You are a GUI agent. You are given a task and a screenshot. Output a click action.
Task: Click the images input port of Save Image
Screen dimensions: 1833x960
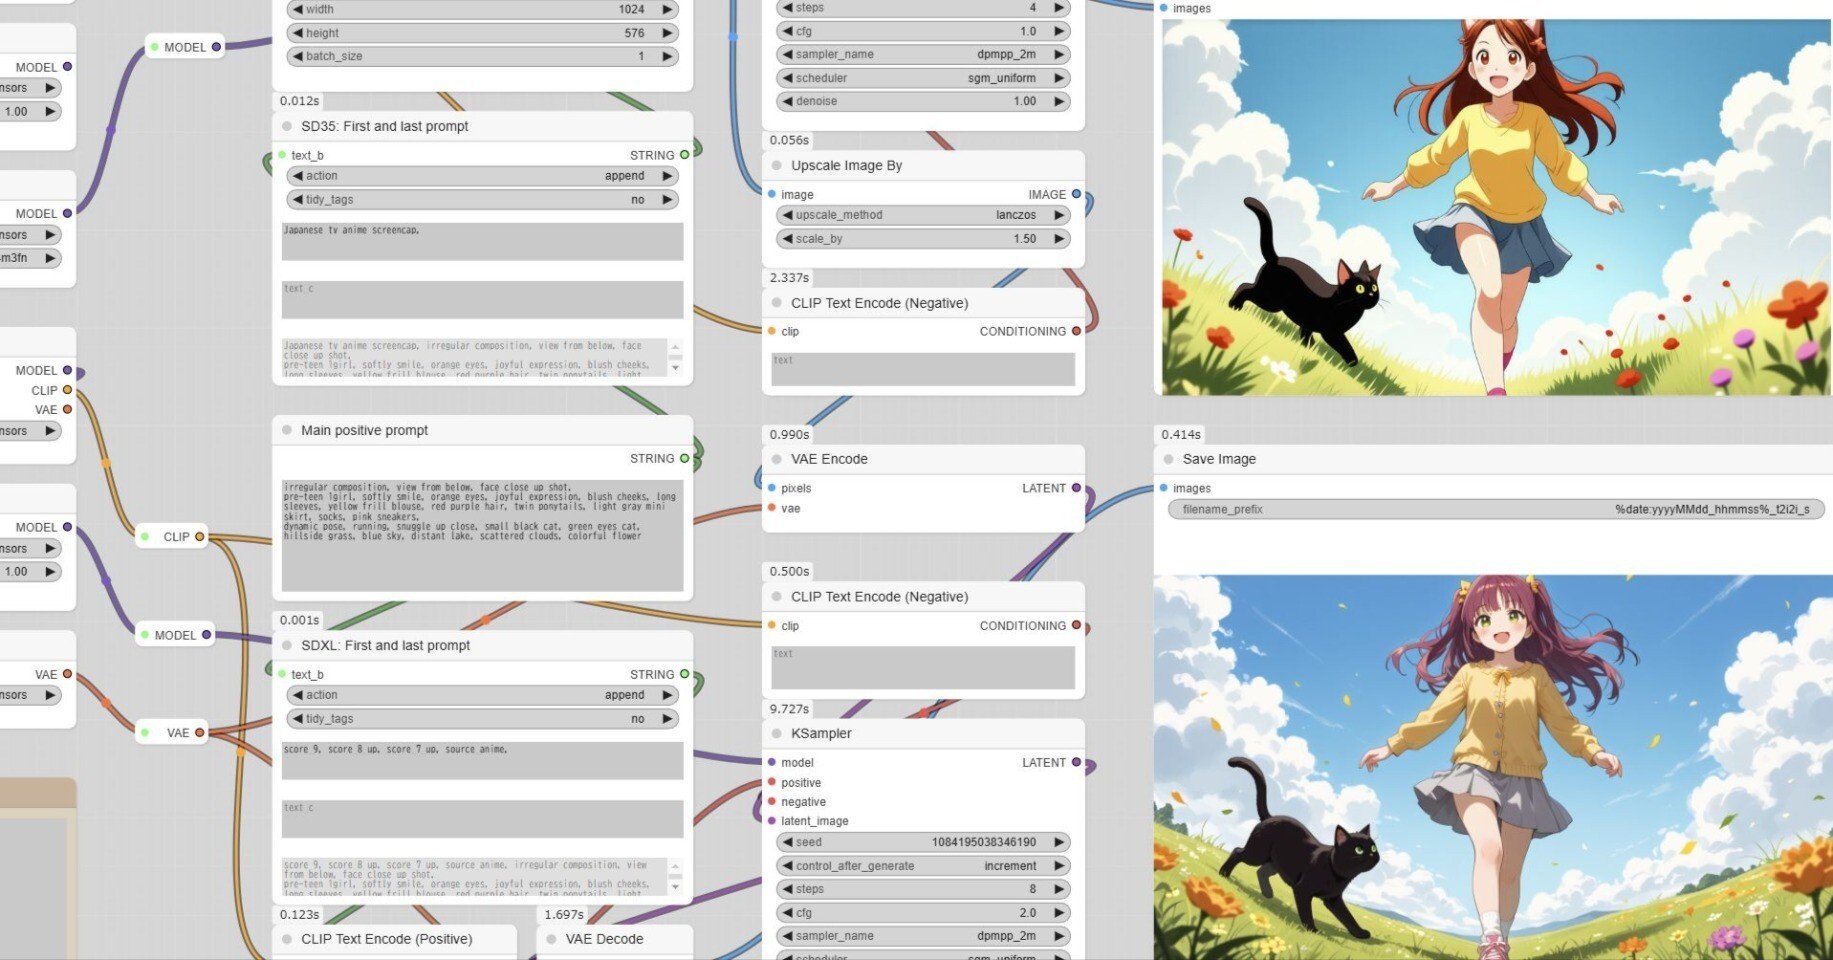[1163, 488]
